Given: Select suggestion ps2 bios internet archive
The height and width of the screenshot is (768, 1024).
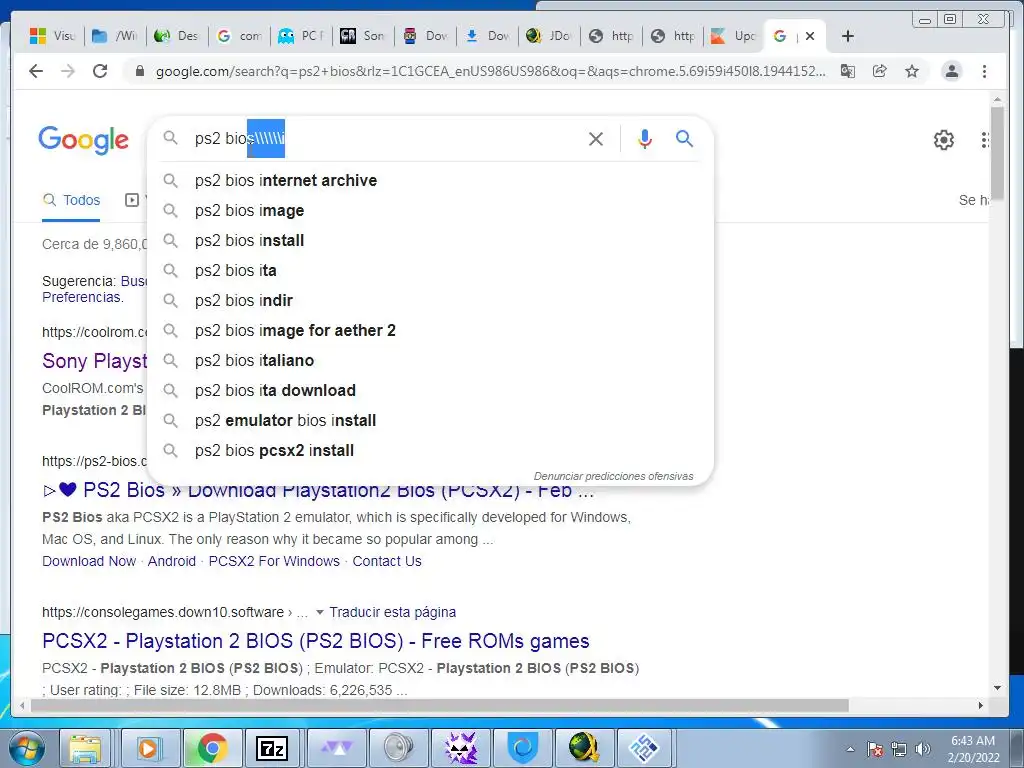Looking at the screenshot, I should tap(431, 180).
